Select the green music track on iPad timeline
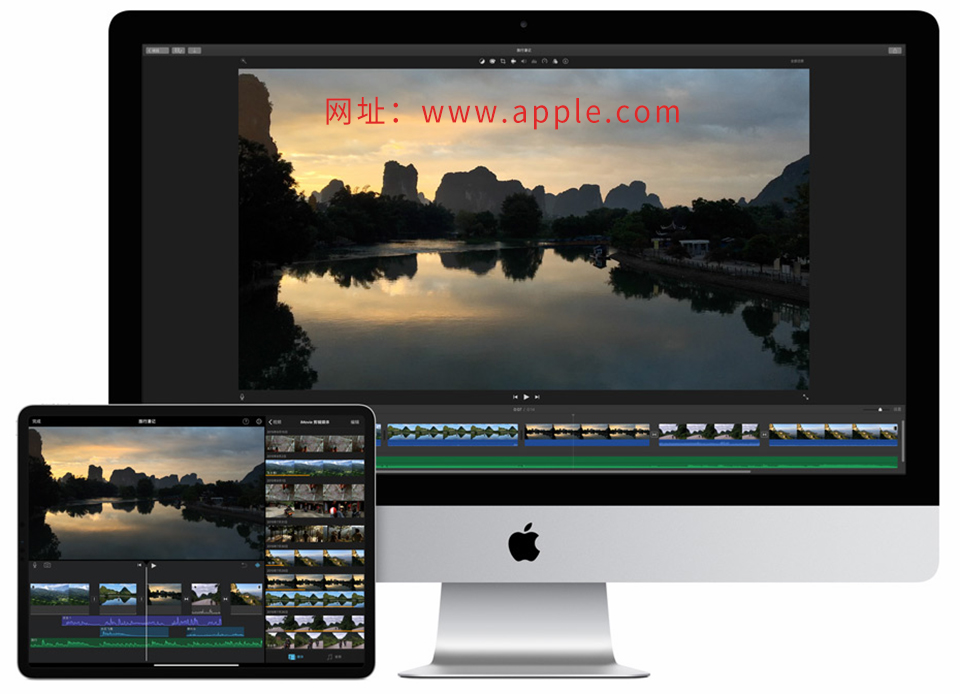The height and width of the screenshot is (694, 960). pos(146,643)
